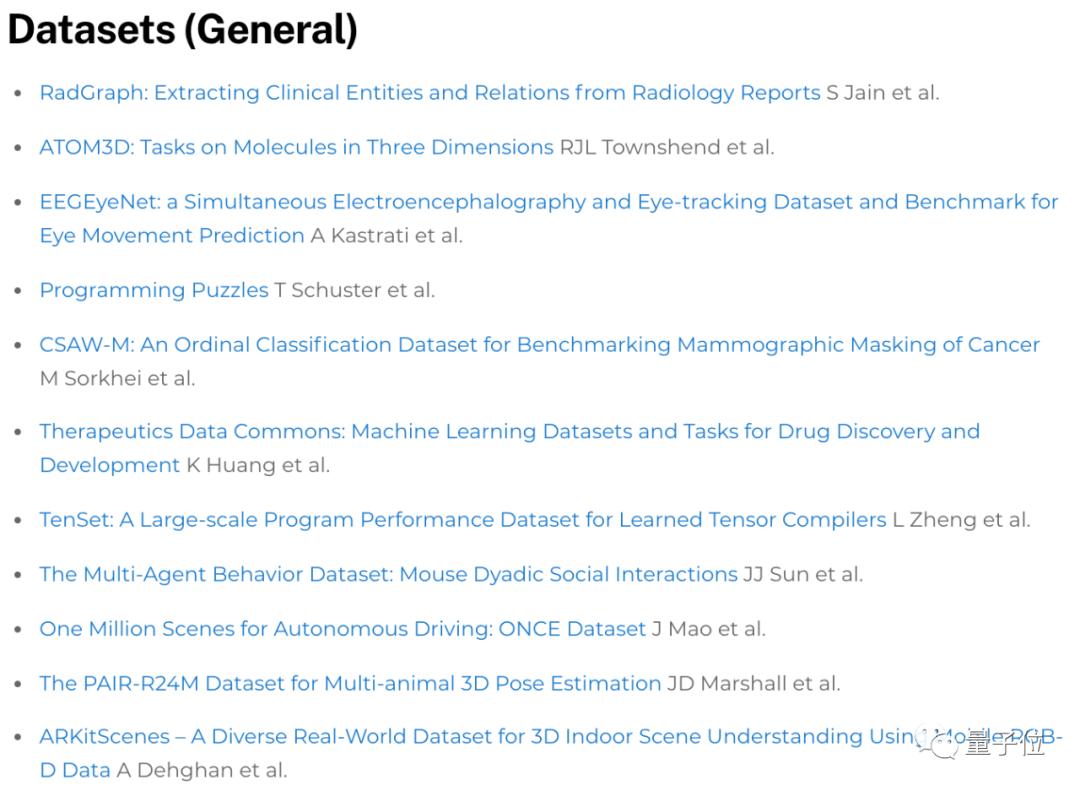Click the RJL Townshend et al. author text

click(667, 147)
